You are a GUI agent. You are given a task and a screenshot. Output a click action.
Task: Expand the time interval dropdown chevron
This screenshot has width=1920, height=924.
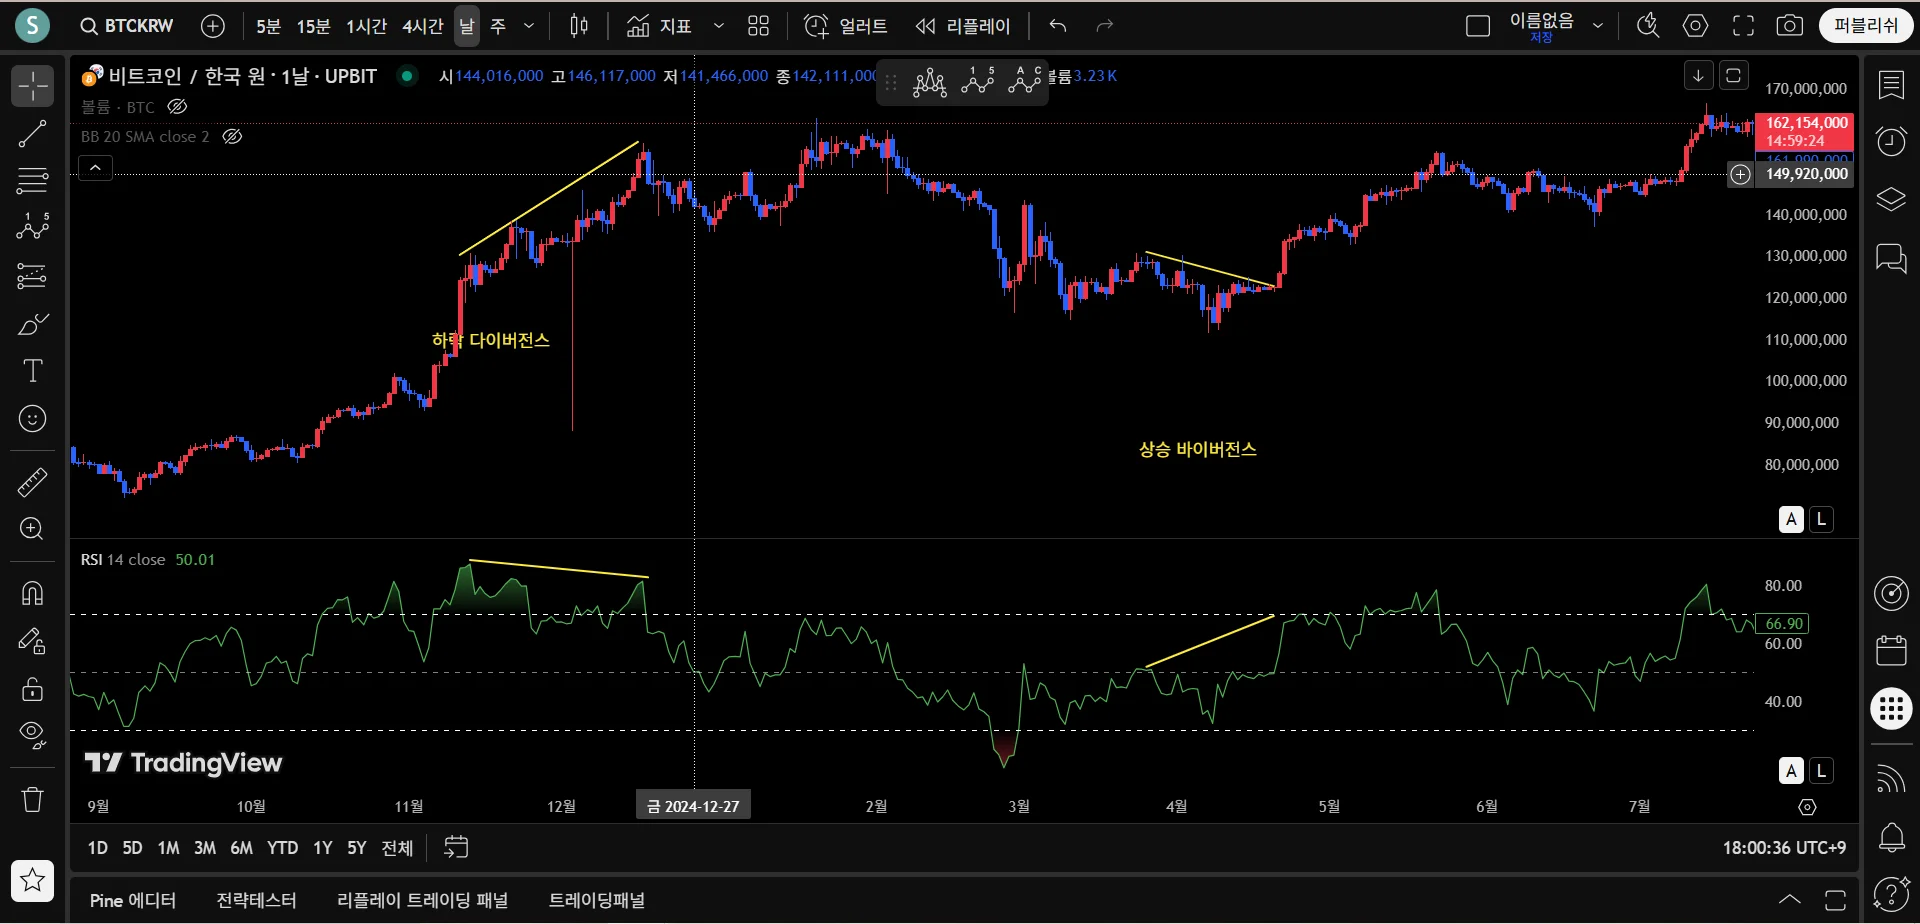(x=529, y=26)
